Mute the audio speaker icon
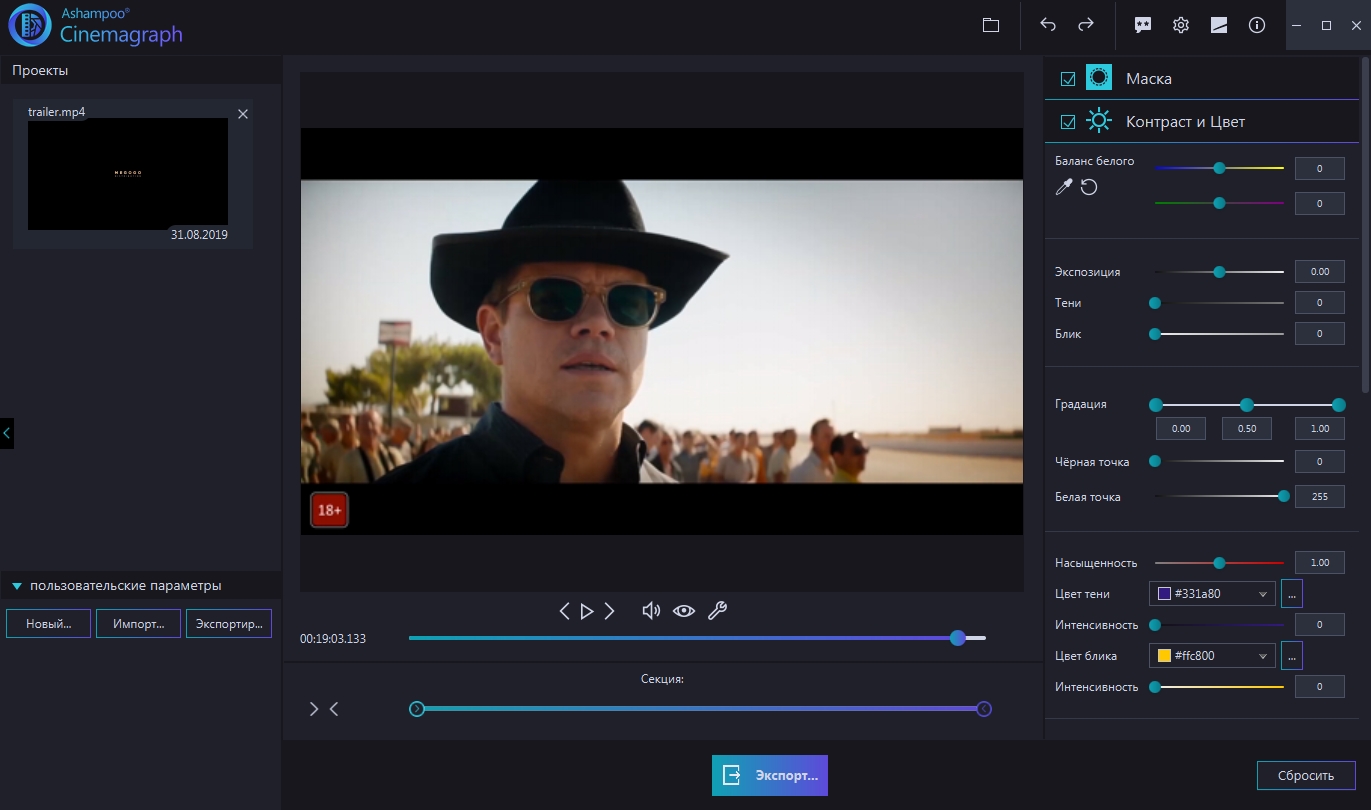This screenshot has height=810, width=1371. [x=651, y=611]
